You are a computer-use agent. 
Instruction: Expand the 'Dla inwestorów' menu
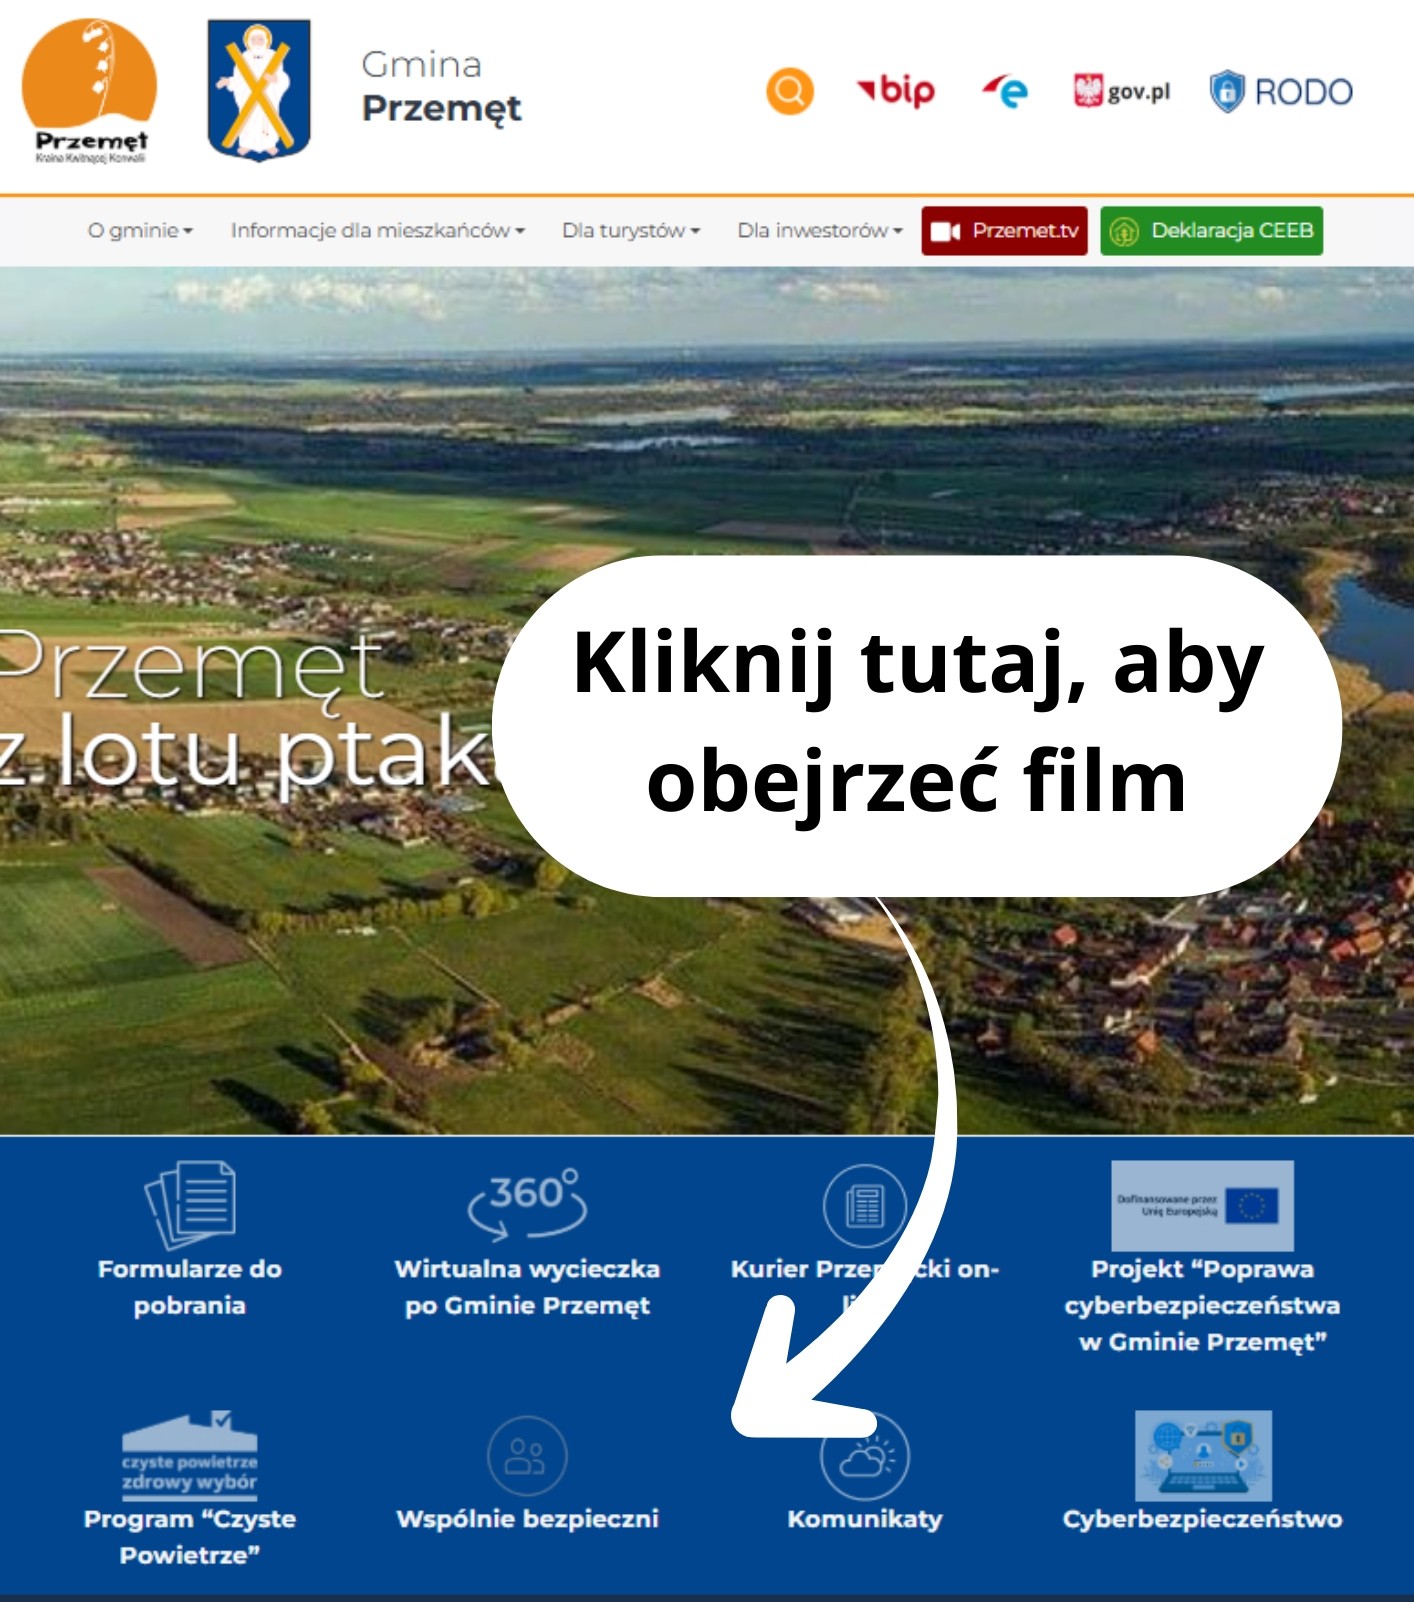point(819,231)
